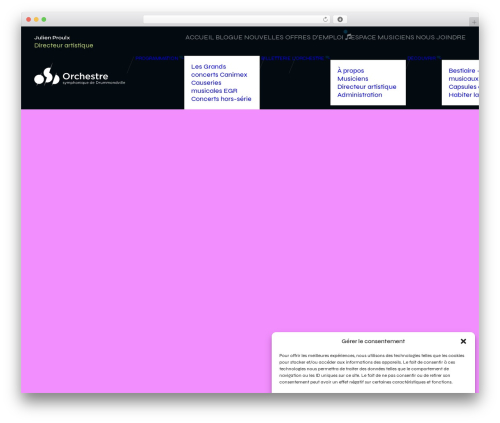Go to NOUS JOINDRE
The width and height of the screenshot is (500, 423).
pos(440,37)
